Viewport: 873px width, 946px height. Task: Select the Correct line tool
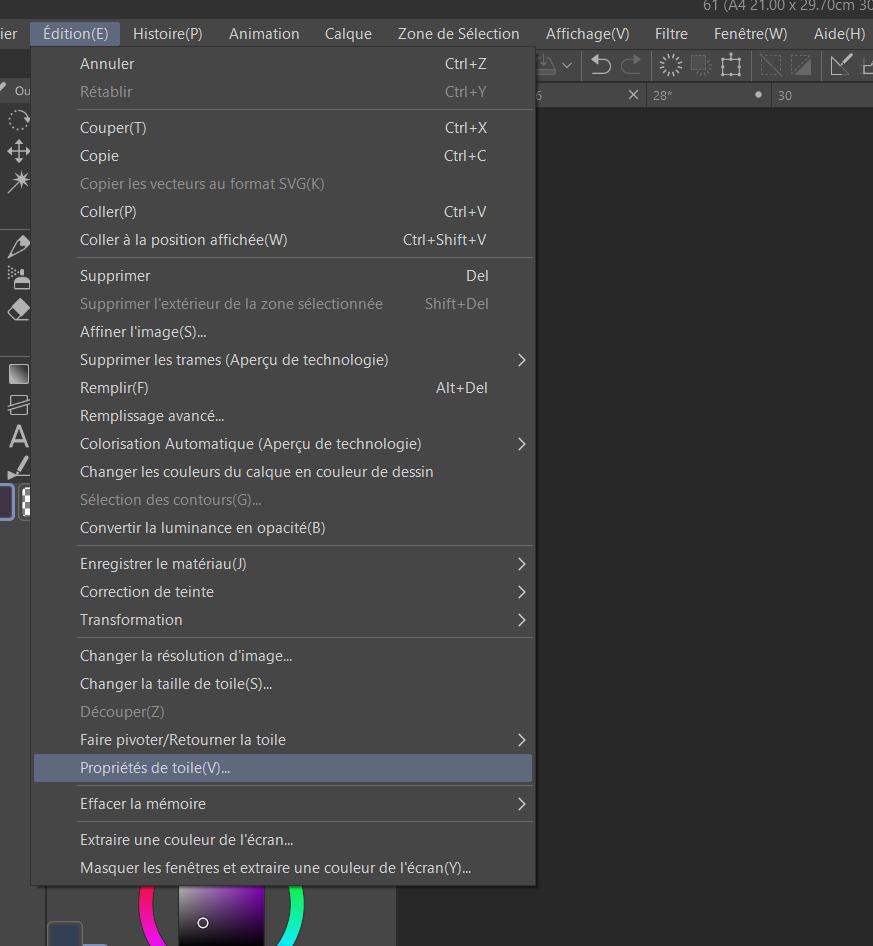(18, 467)
